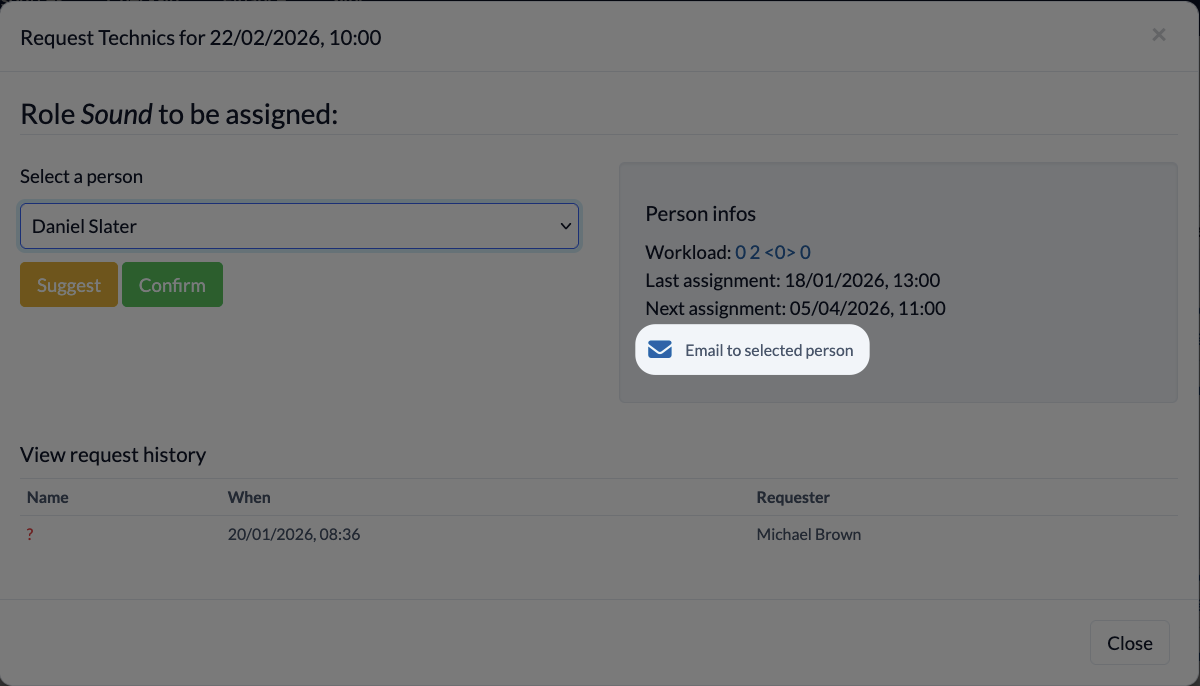This screenshot has height=686, width=1200.
Task: Click the 20/01/2026, 08:36 history entry
Action: 294,535
